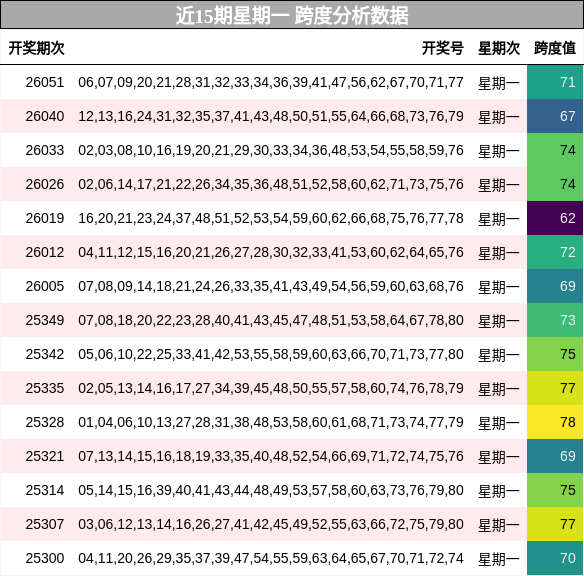Click span value 72 for issue 26012

coord(555,252)
